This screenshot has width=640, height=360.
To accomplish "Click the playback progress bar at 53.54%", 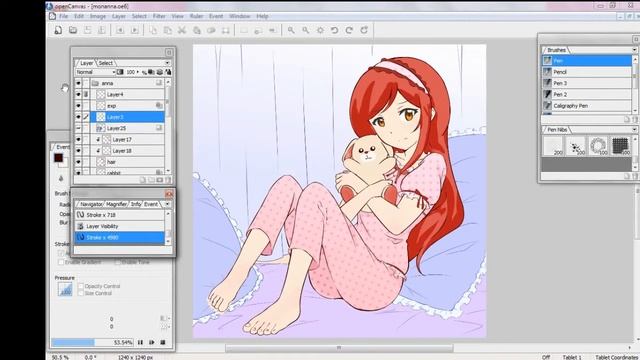I will [x=93, y=342].
